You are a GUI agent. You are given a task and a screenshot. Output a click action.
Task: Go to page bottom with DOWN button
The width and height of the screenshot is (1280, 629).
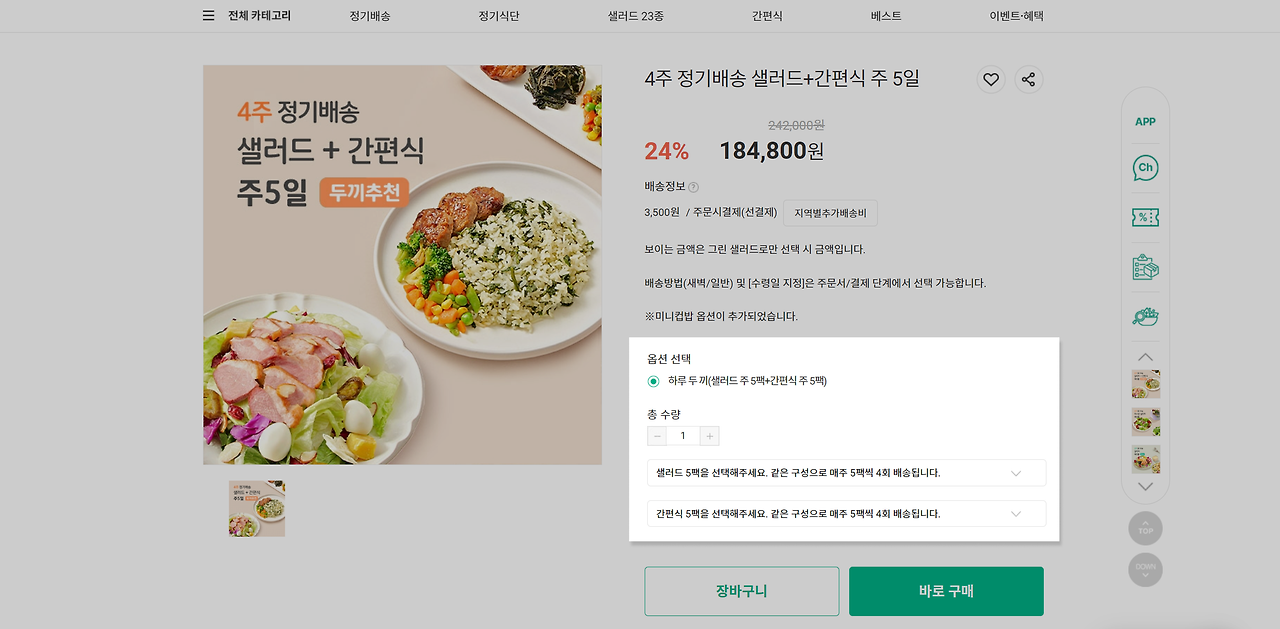pyautogui.click(x=1145, y=570)
